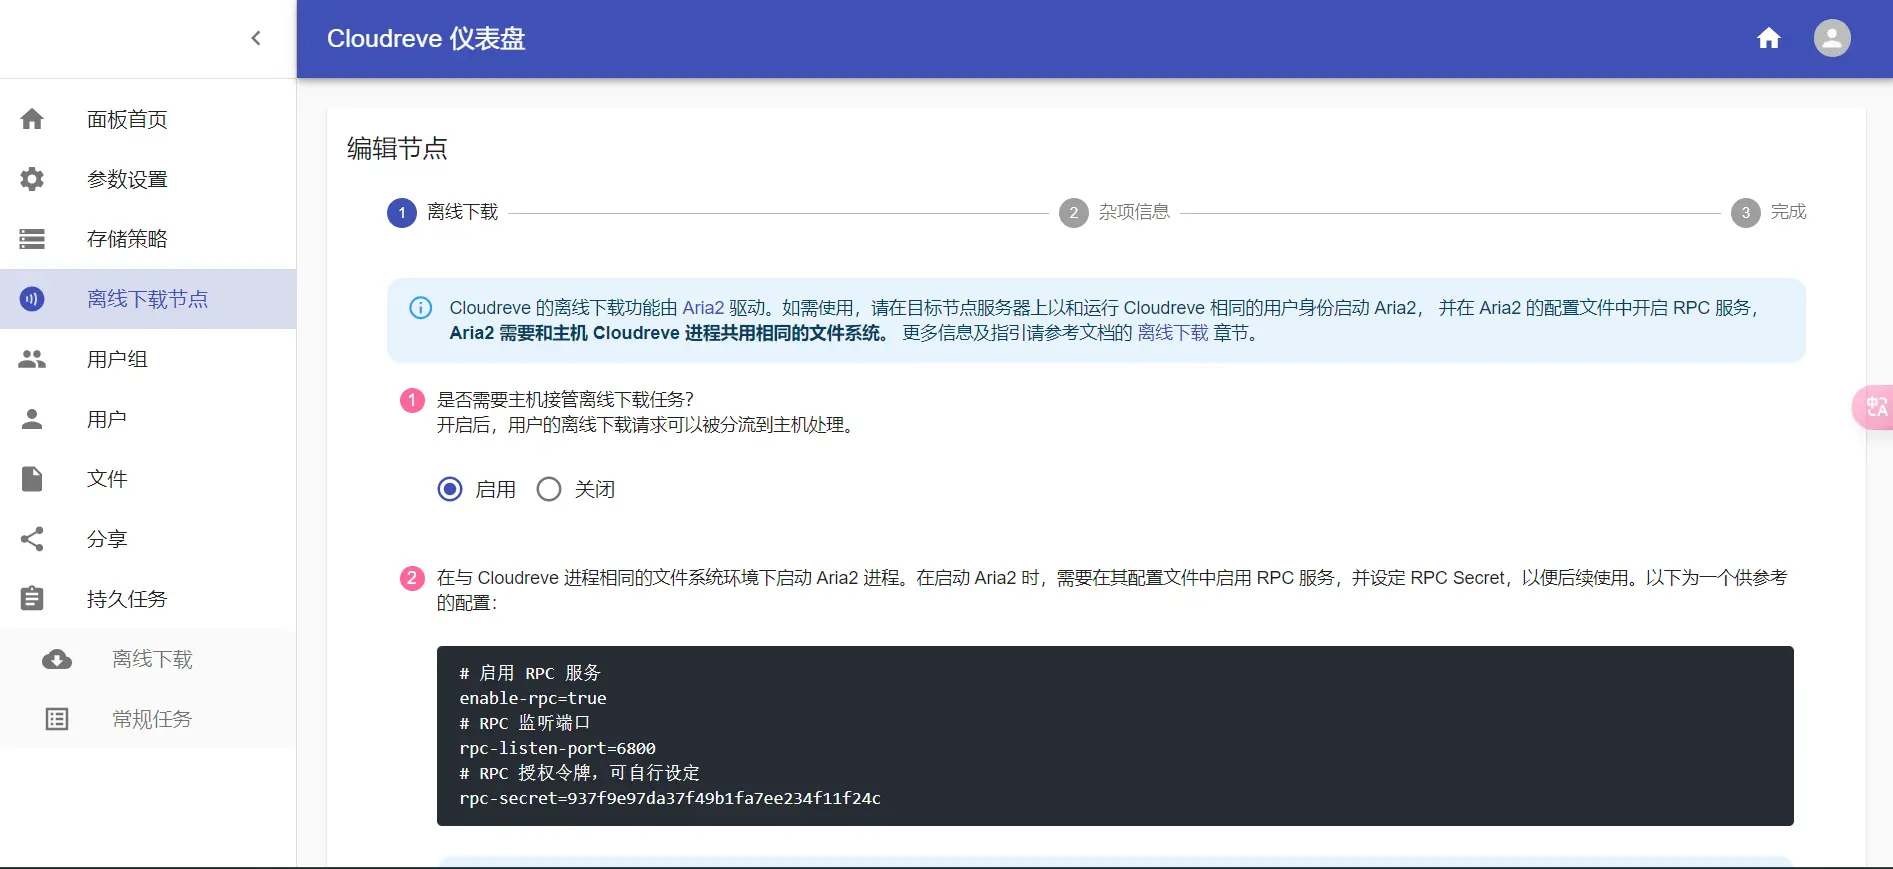Click the rpc-secret token line

point(670,798)
